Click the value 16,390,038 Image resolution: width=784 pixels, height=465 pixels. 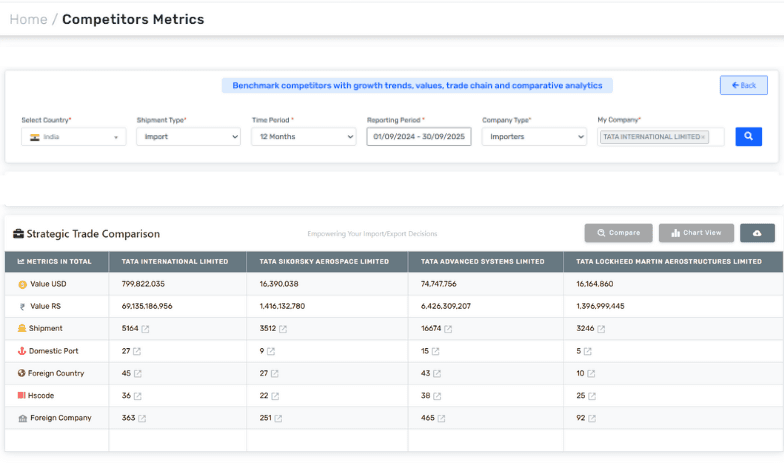[279, 284]
